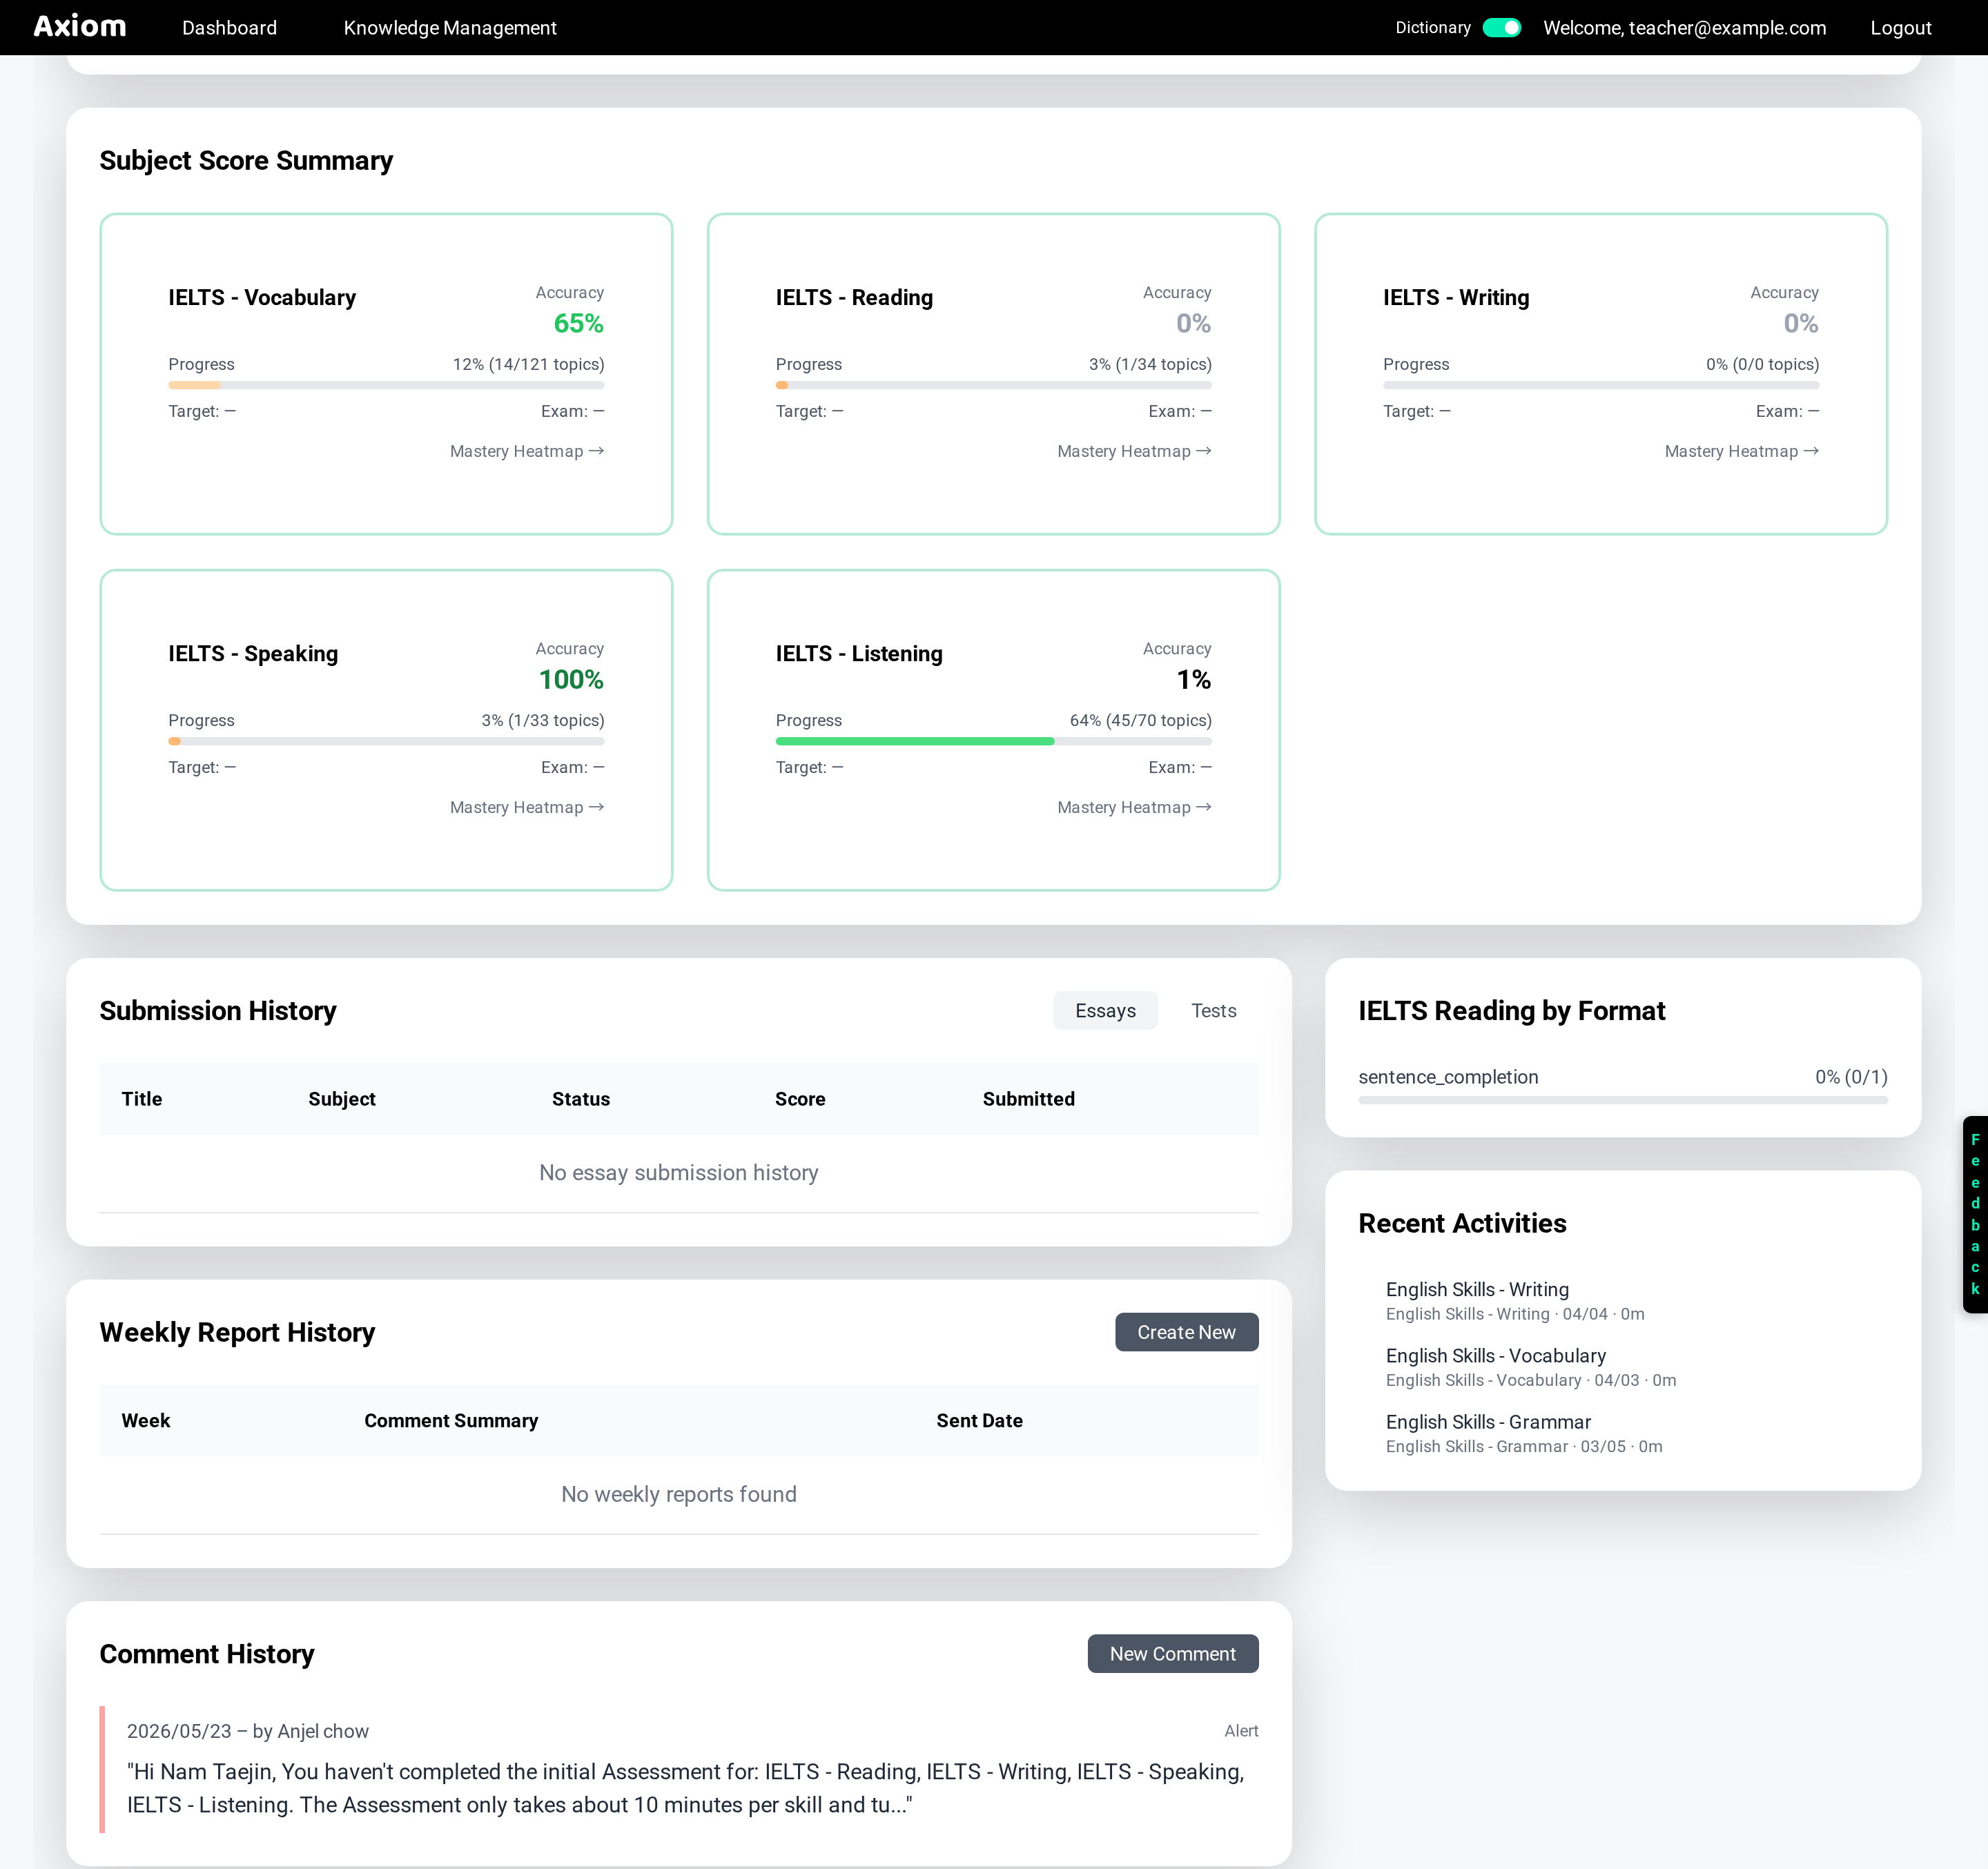The image size is (1988, 1869).
Task: Click the Status column header
Action: tap(581, 1098)
